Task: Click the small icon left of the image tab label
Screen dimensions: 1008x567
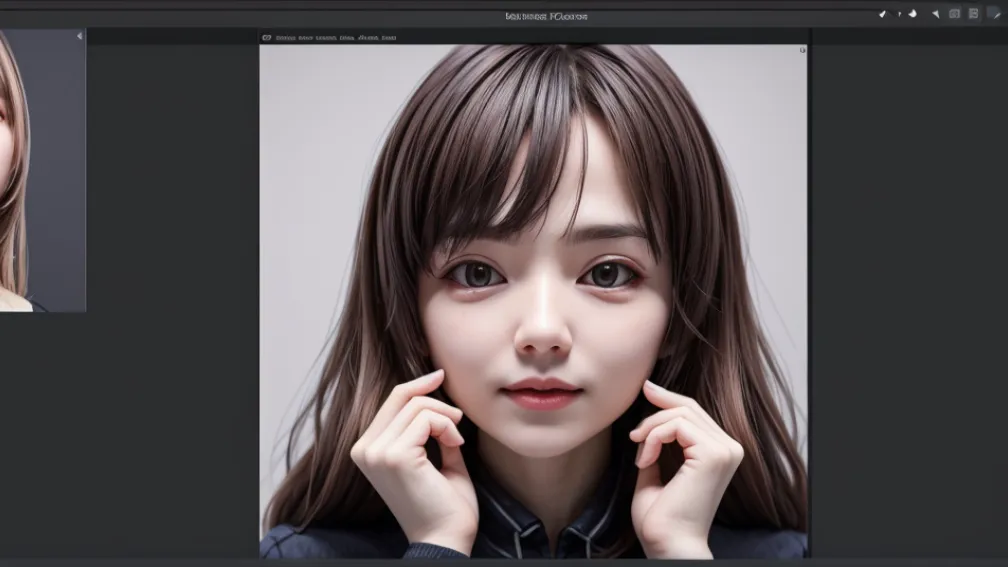Action: click(267, 38)
